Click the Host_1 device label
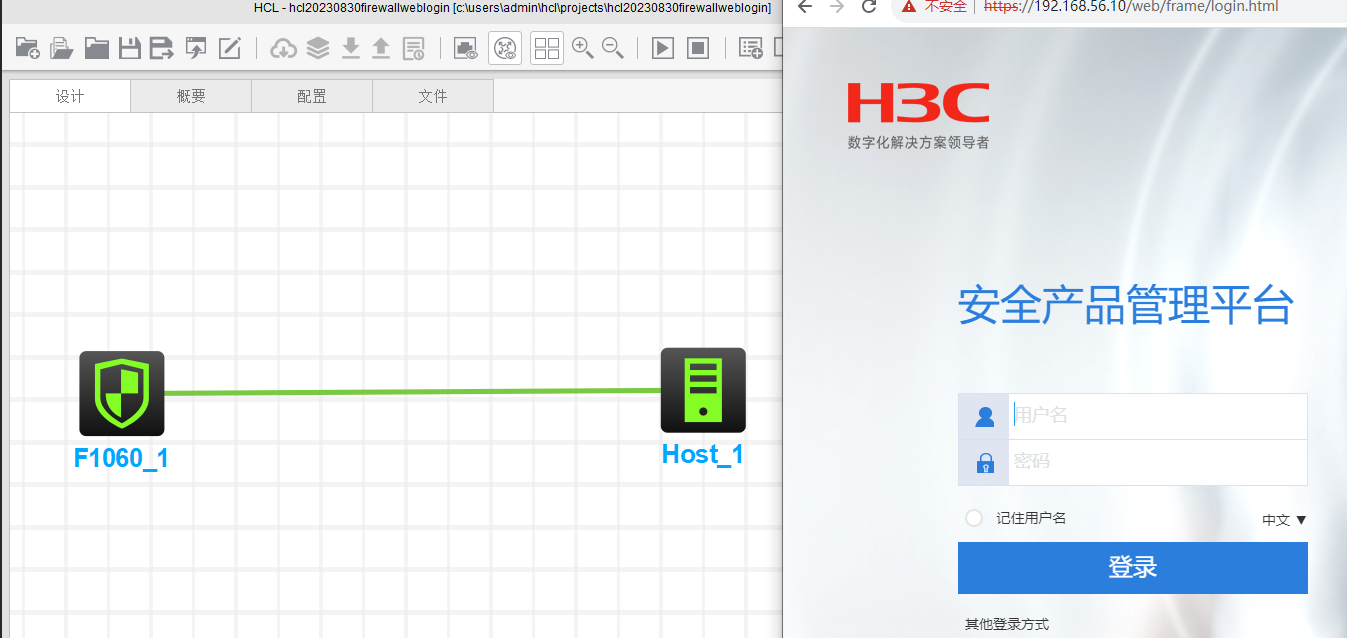1347x638 pixels. [703, 455]
